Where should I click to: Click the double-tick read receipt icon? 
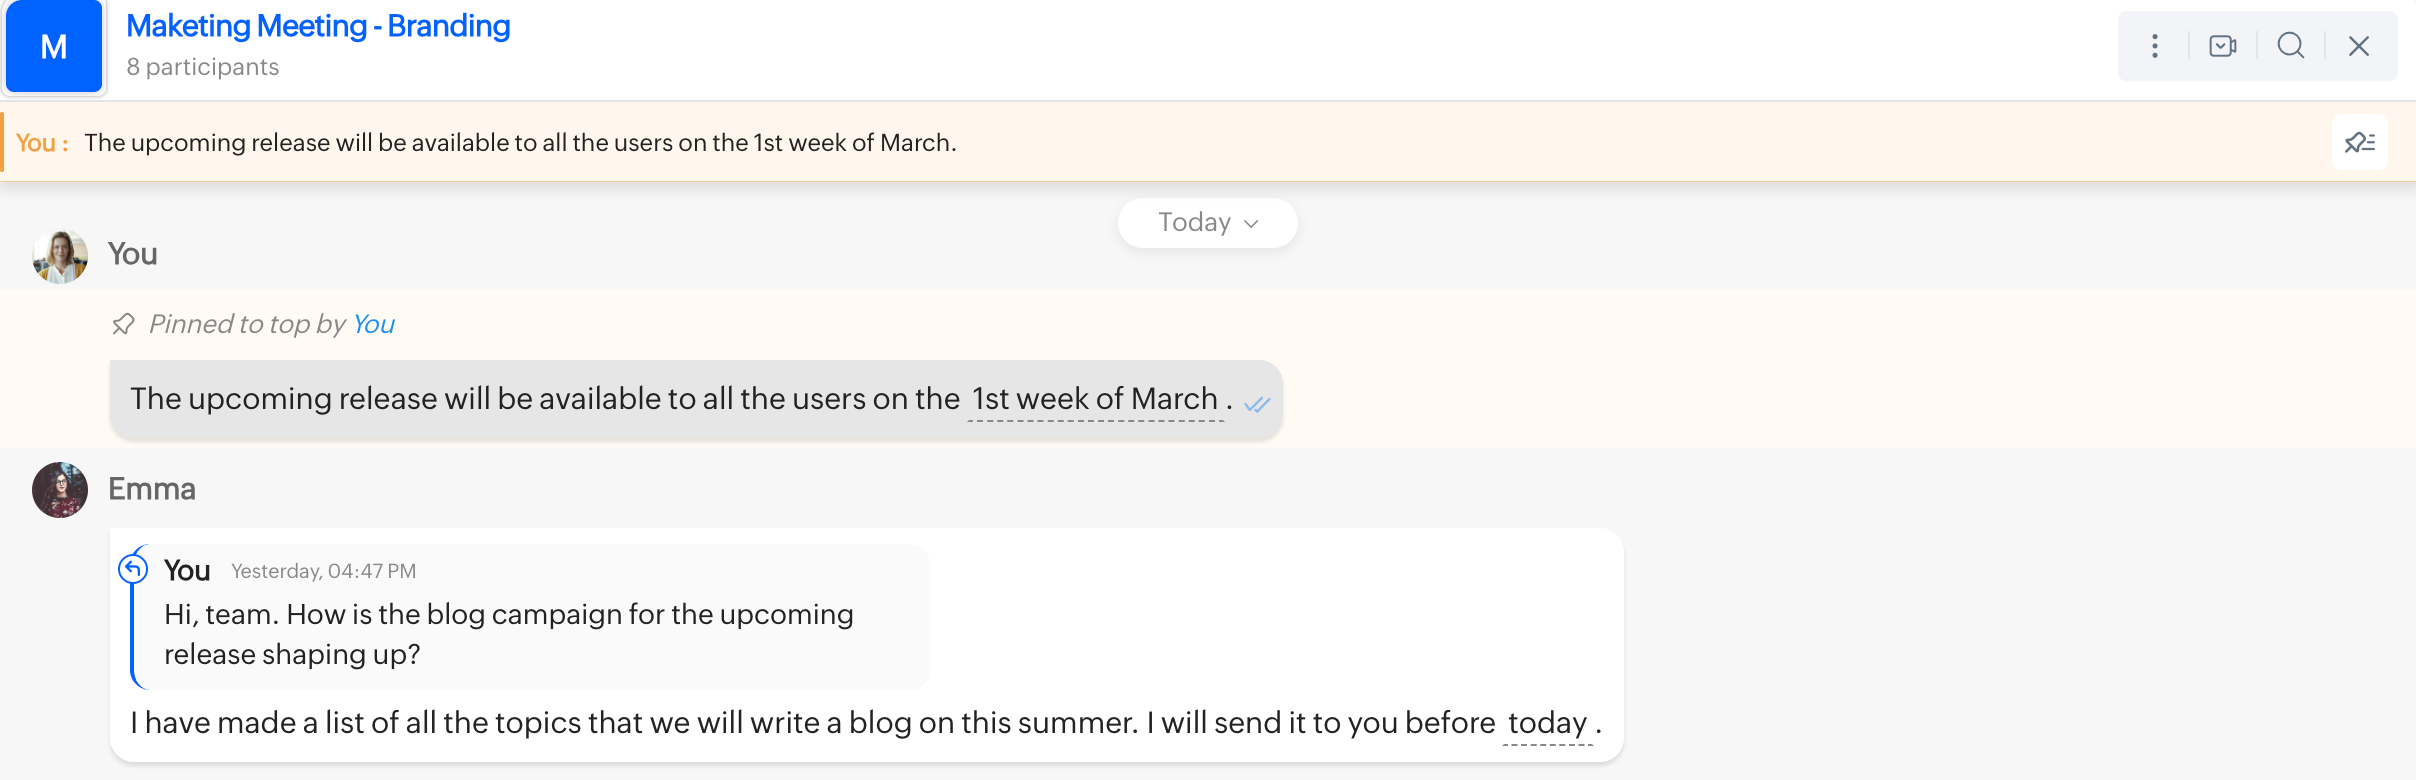[1257, 404]
